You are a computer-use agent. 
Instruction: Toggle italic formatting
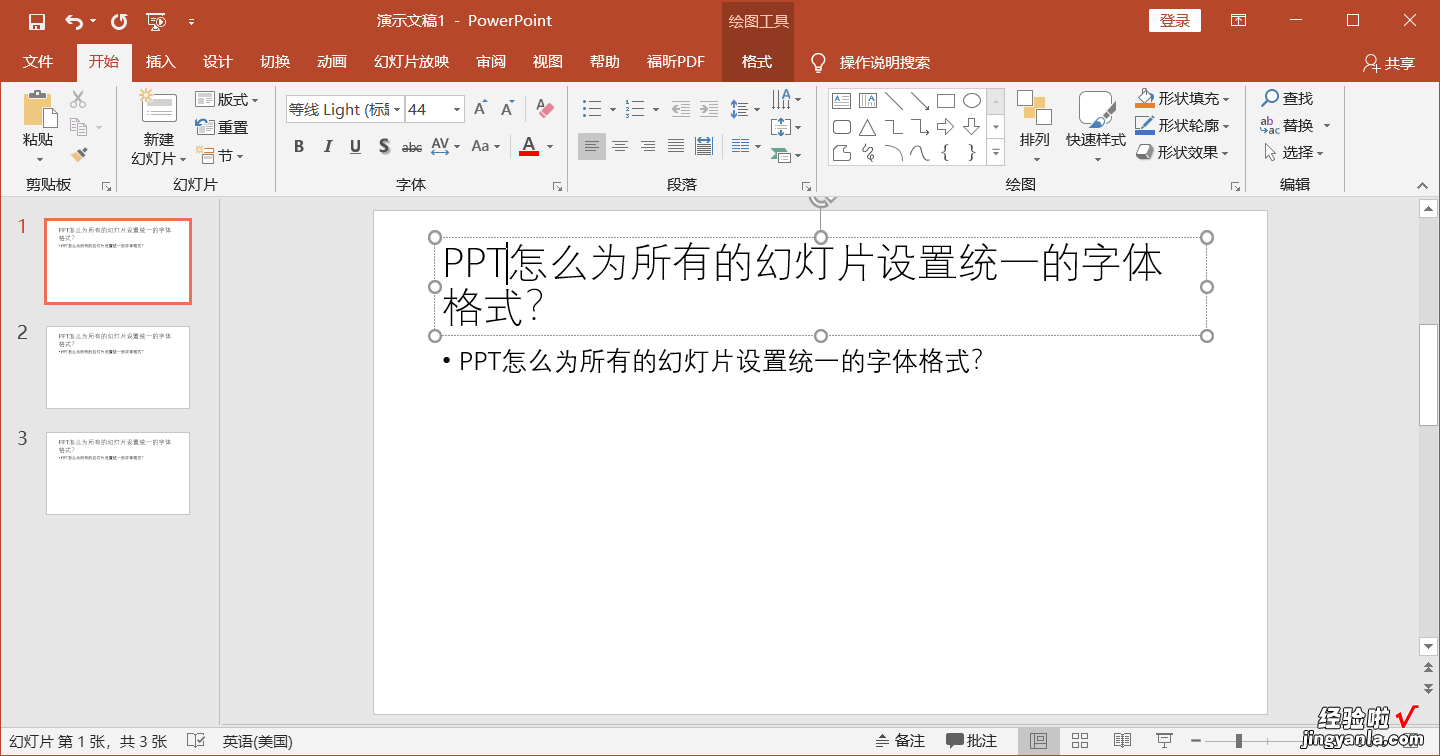[x=327, y=147]
